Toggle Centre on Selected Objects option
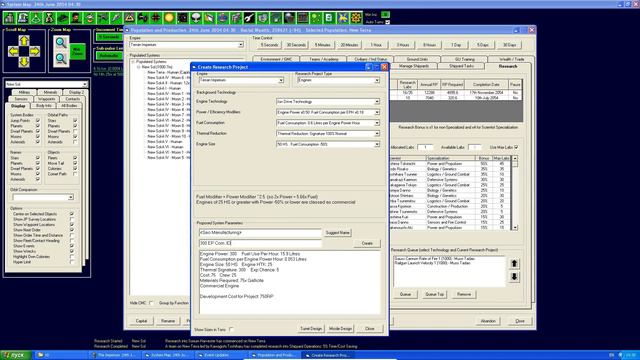The height and width of the screenshot is (360, 640). pos(72,214)
